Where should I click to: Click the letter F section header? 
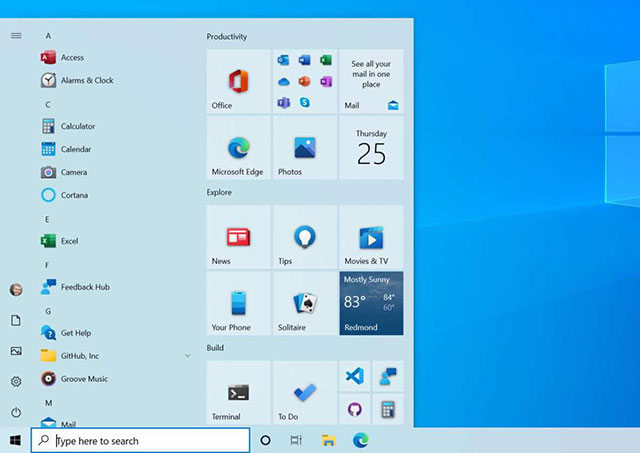[47, 265]
